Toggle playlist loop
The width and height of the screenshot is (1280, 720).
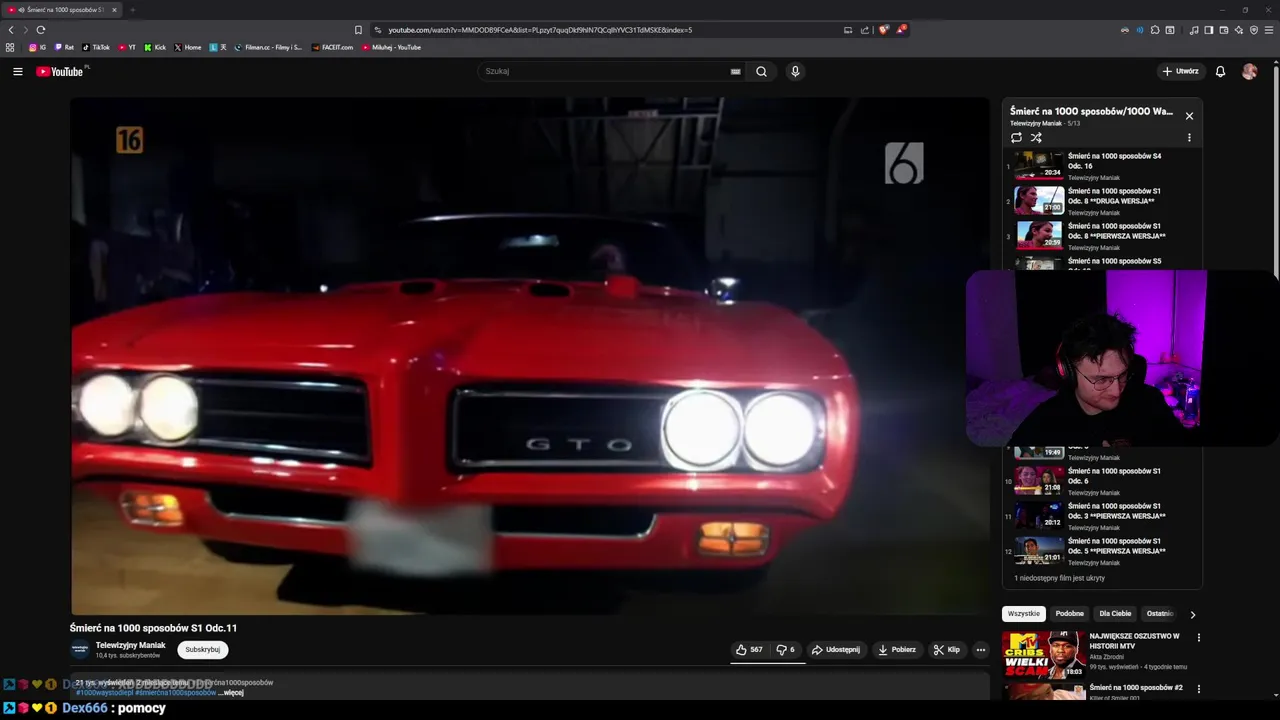[x=1016, y=138]
